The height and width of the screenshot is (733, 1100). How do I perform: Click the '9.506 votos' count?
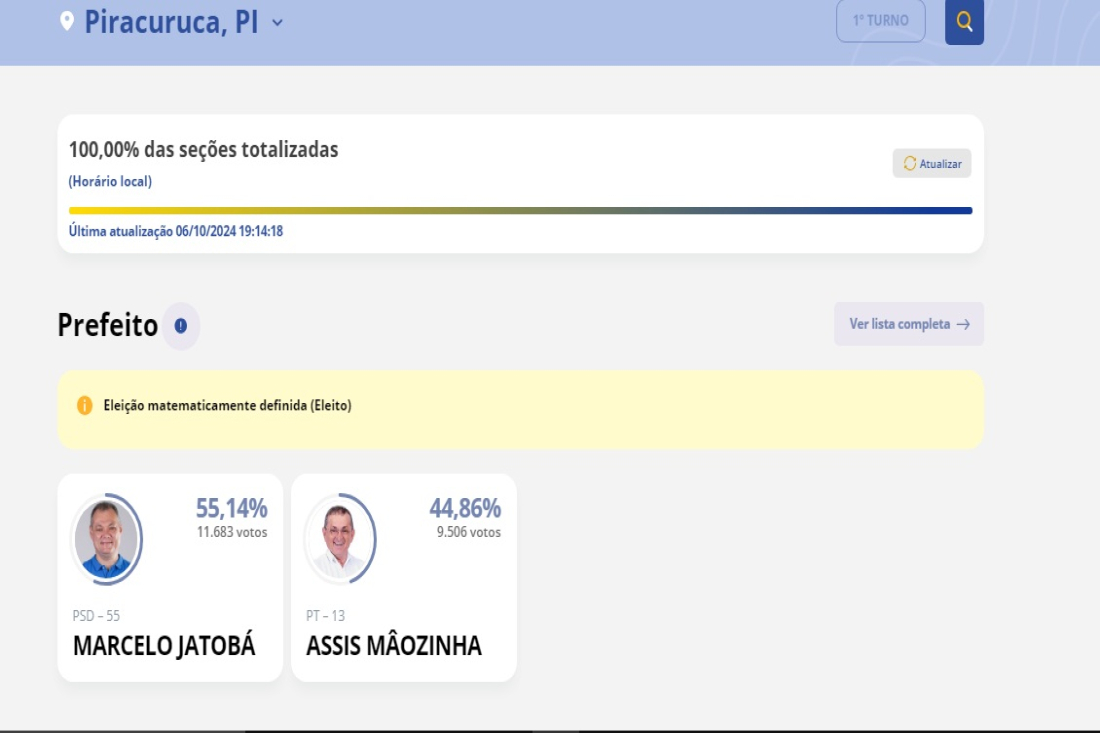click(x=469, y=532)
